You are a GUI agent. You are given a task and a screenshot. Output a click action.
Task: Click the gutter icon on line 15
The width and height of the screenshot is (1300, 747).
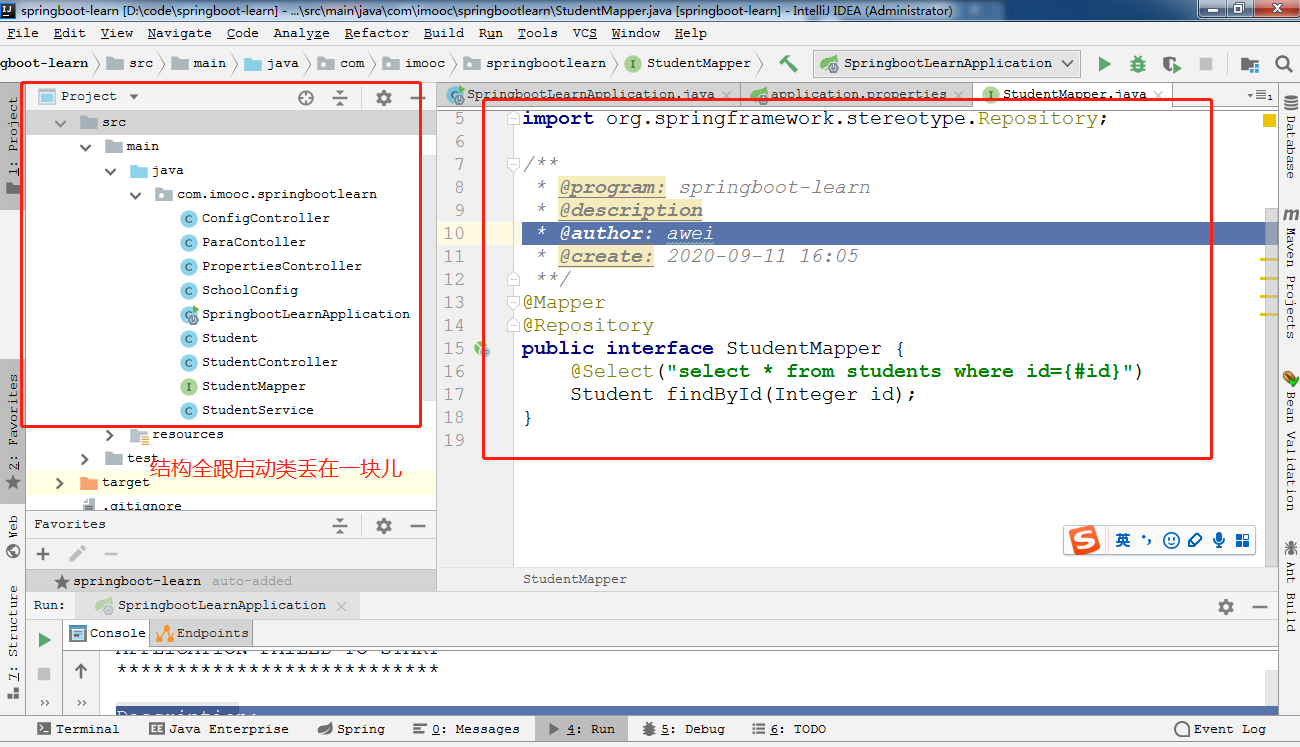pyautogui.click(x=482, y=349)
